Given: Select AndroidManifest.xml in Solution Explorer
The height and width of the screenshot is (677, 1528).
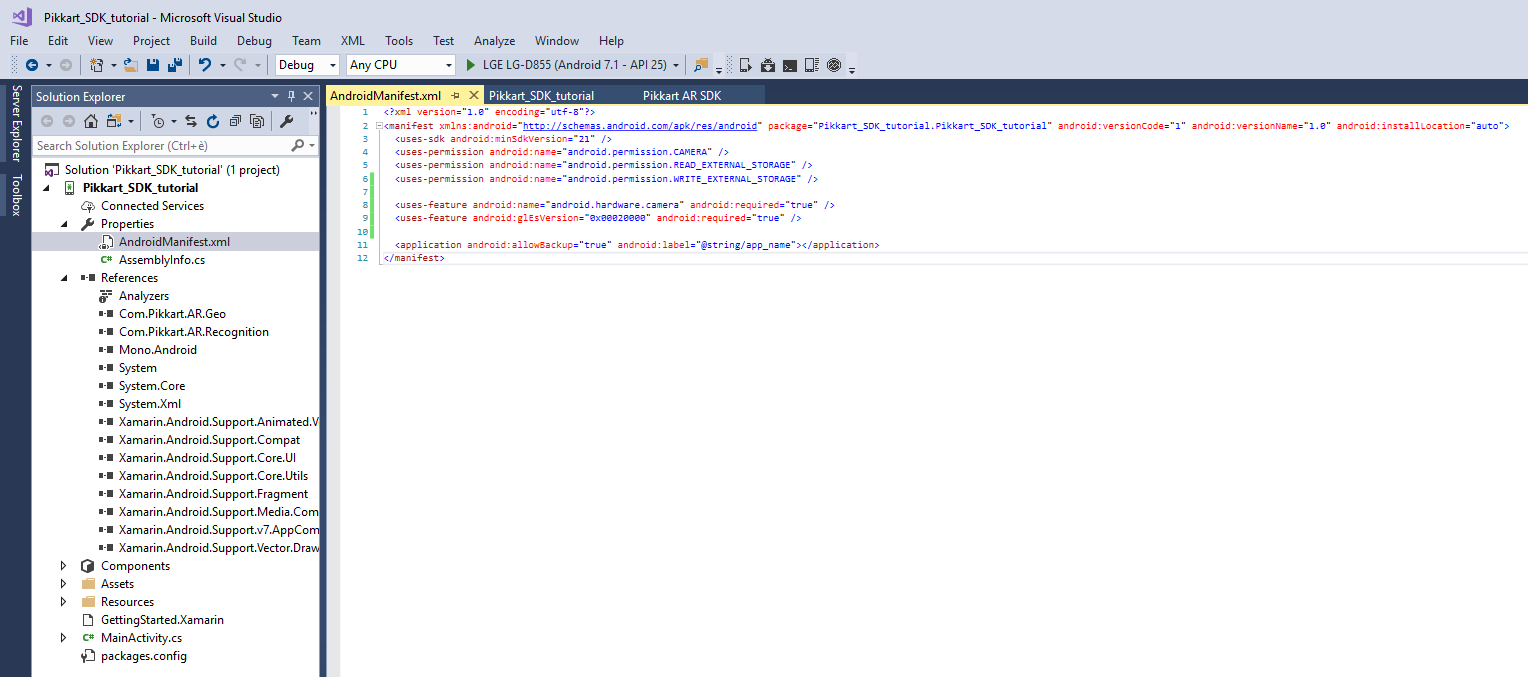Looking at the screenshot, I should tap(175, 242).
